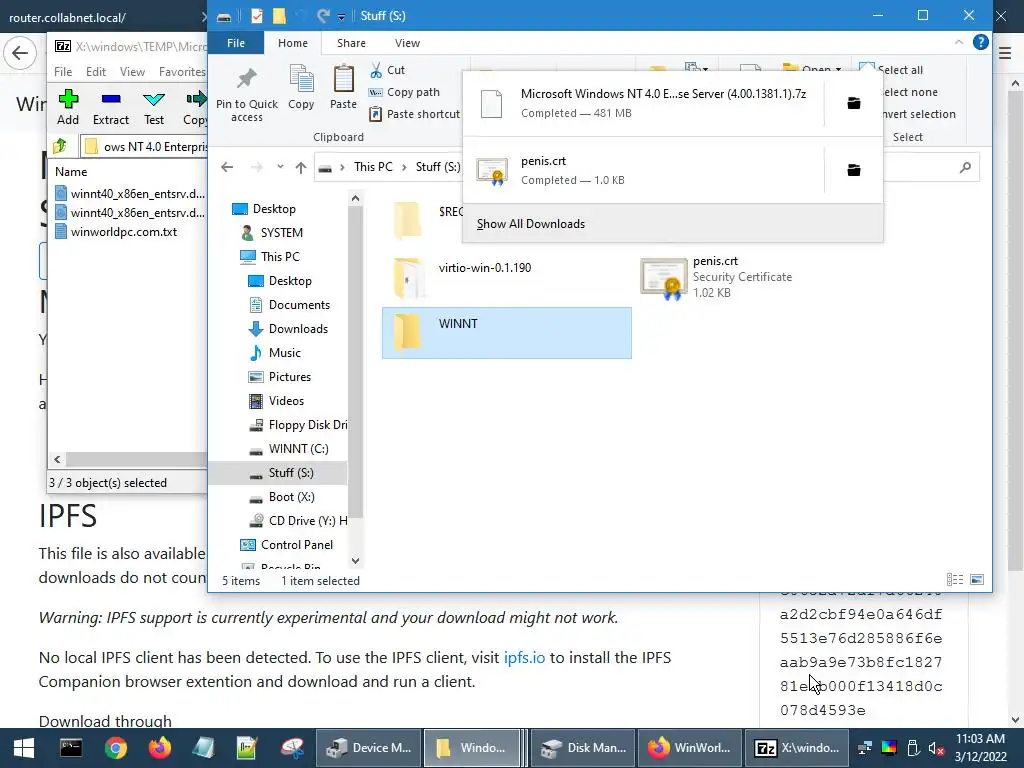Launch Firefox from the taskbar

(159, 748)
